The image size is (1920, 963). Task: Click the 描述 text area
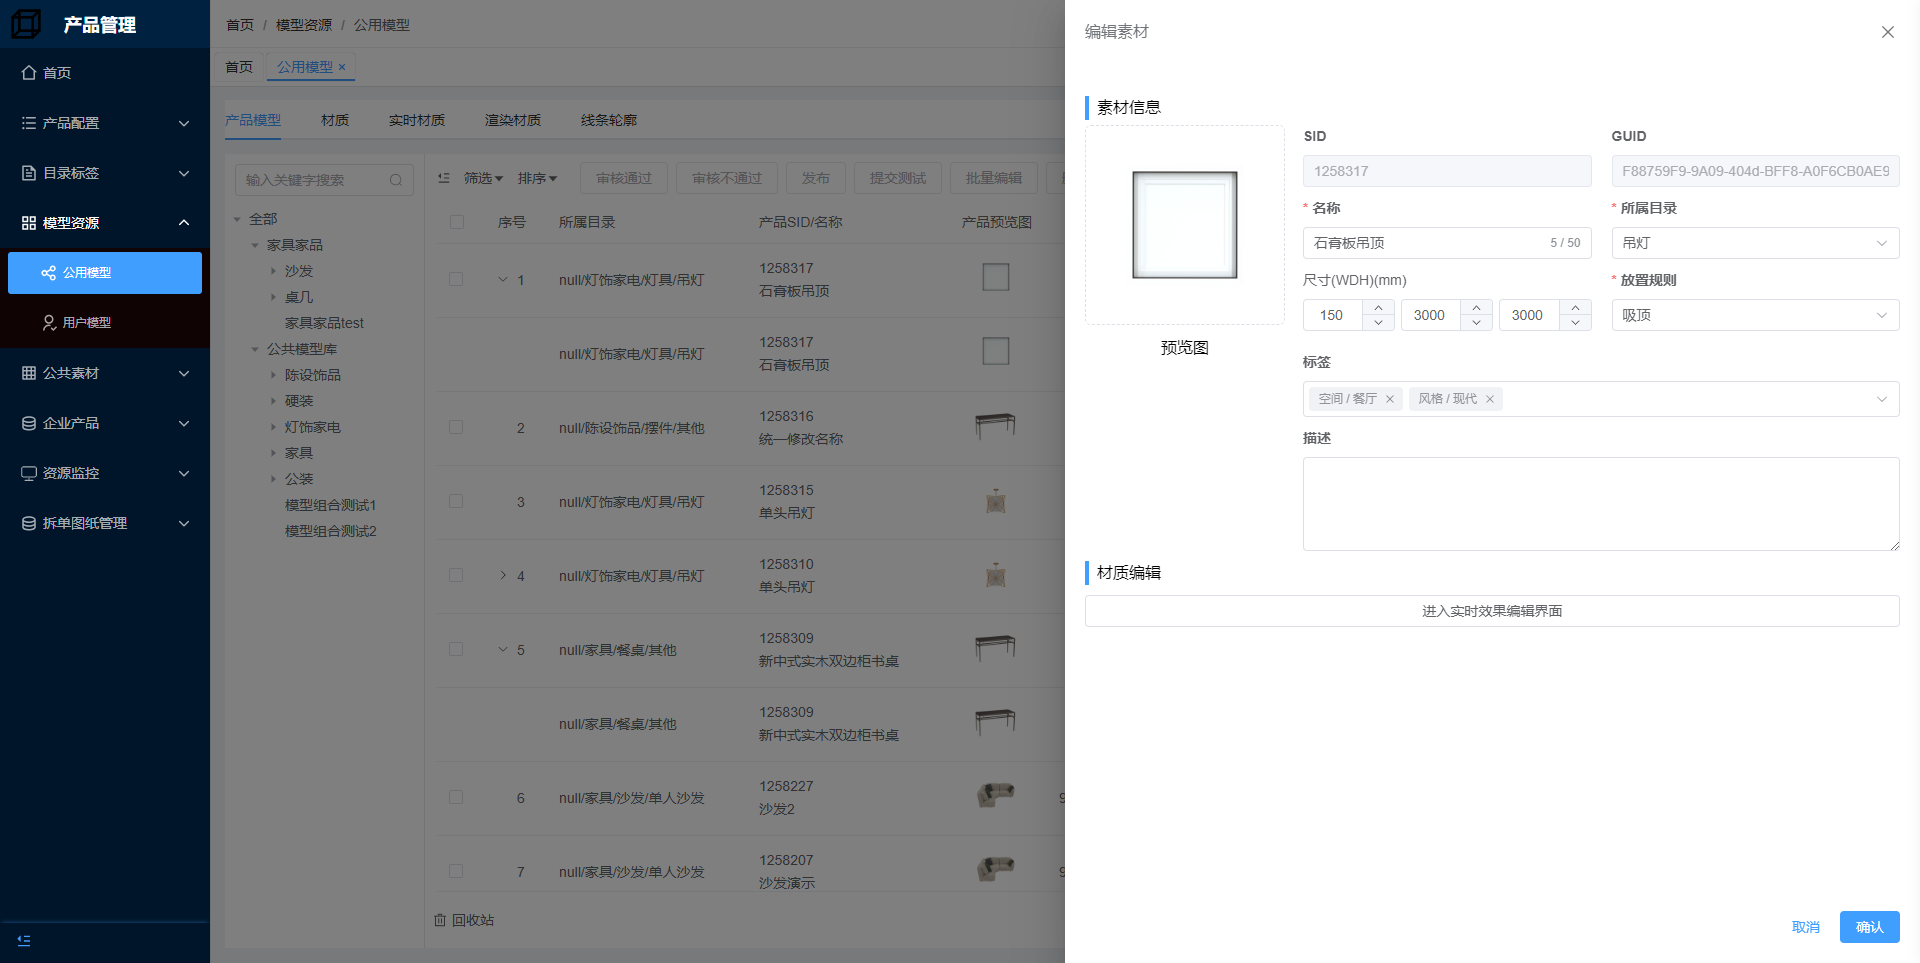tap(1600, 504)
